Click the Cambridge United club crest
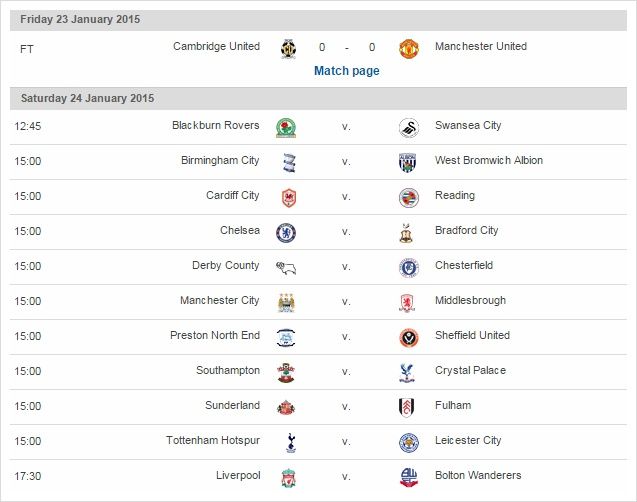The height and width of the screenshot is (502, 637). click(288, 49)
